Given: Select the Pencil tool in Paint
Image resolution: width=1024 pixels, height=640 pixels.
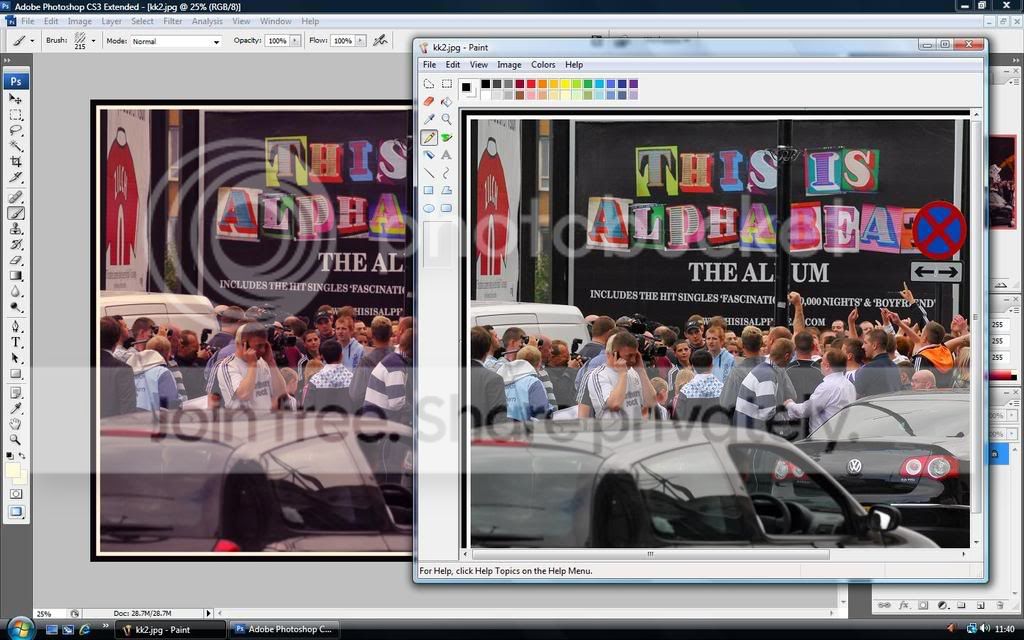Looking at the screenshot, I should 429,136.
